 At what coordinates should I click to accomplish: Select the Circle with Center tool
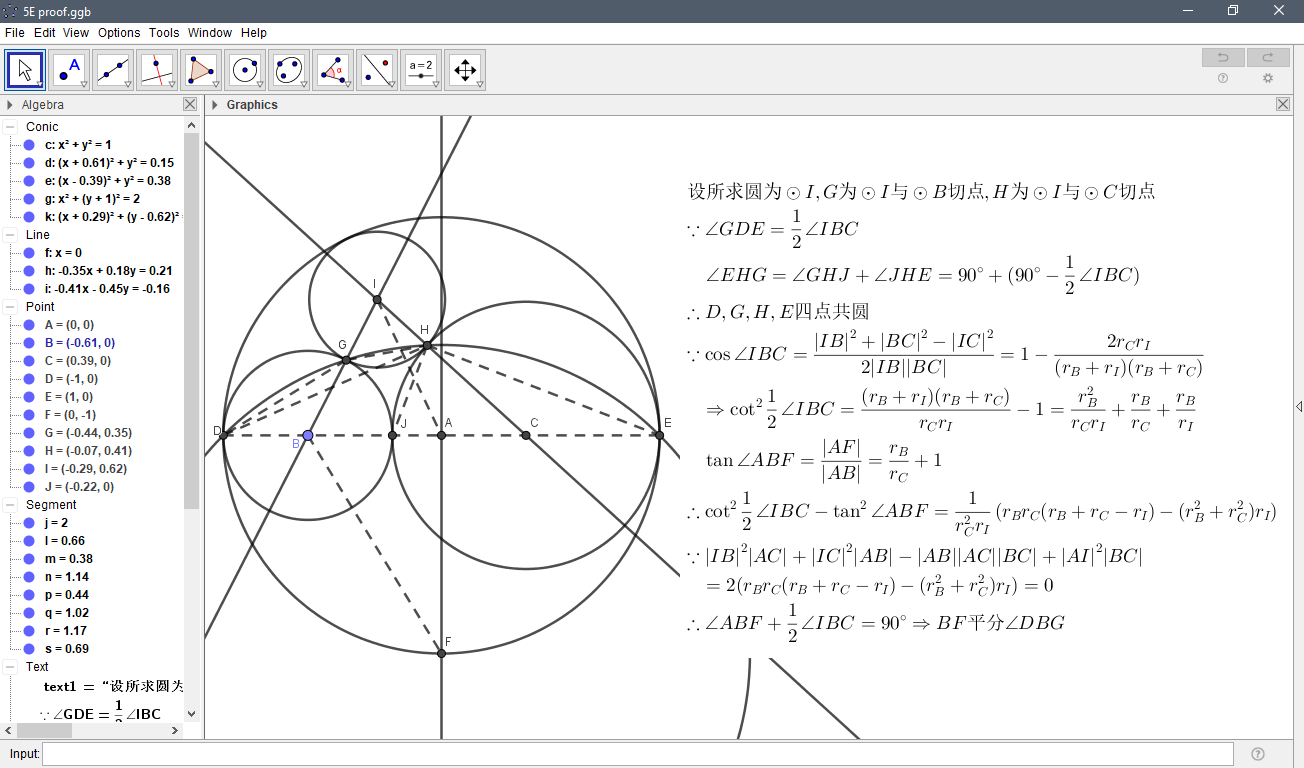(244, 69)
